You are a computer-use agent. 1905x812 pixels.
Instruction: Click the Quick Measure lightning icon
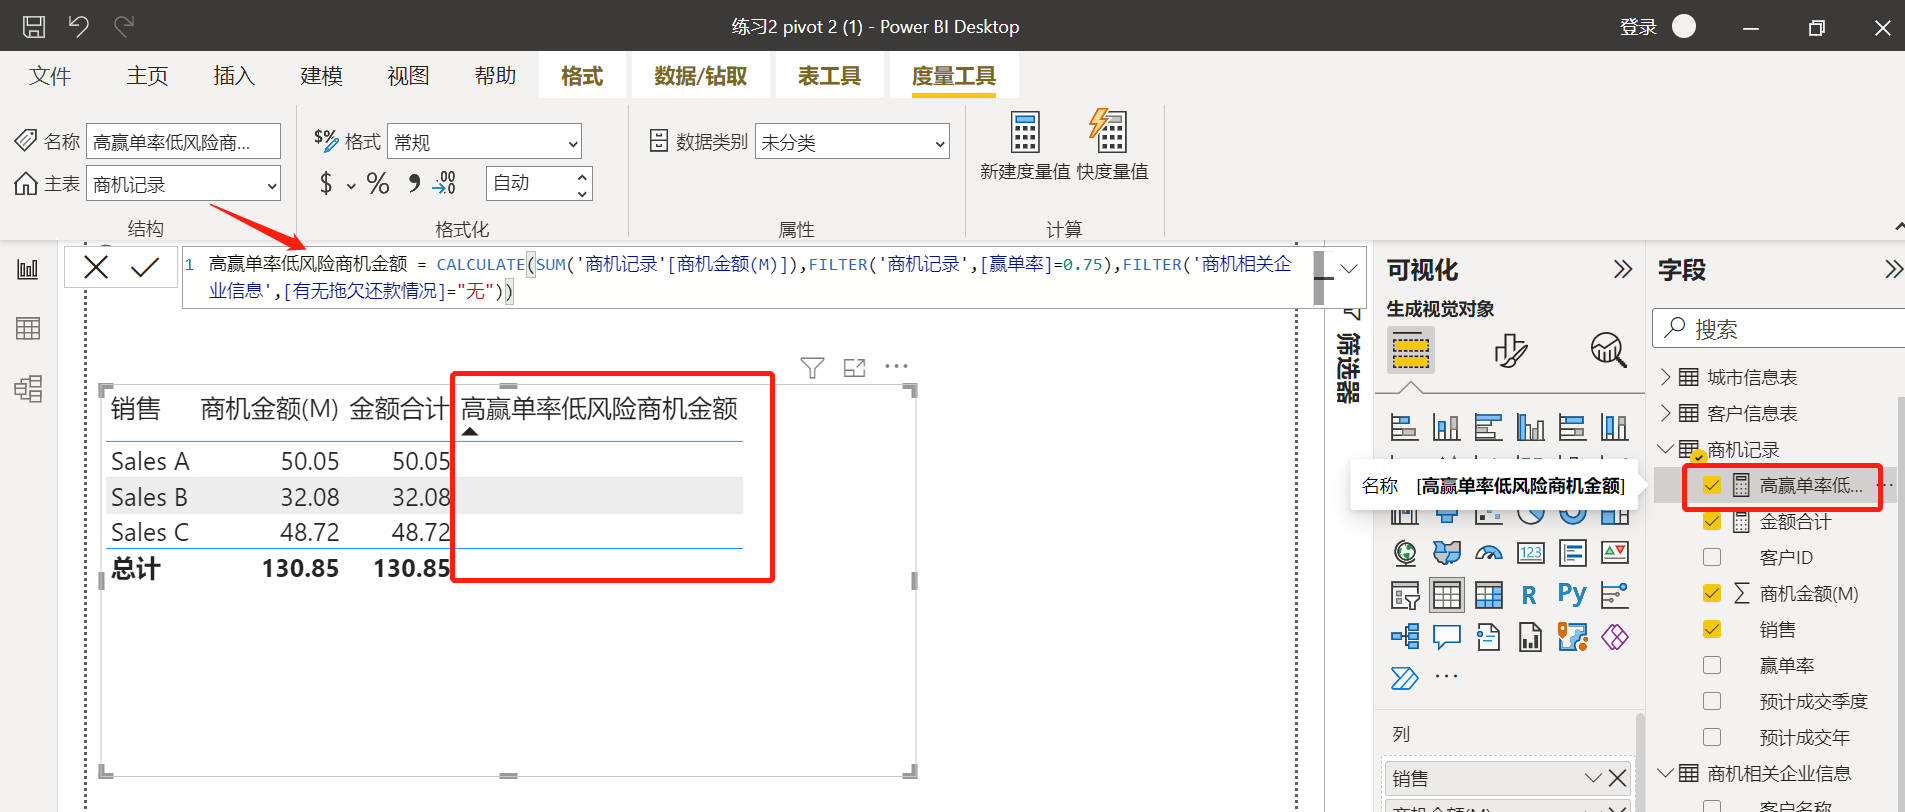1108,132
